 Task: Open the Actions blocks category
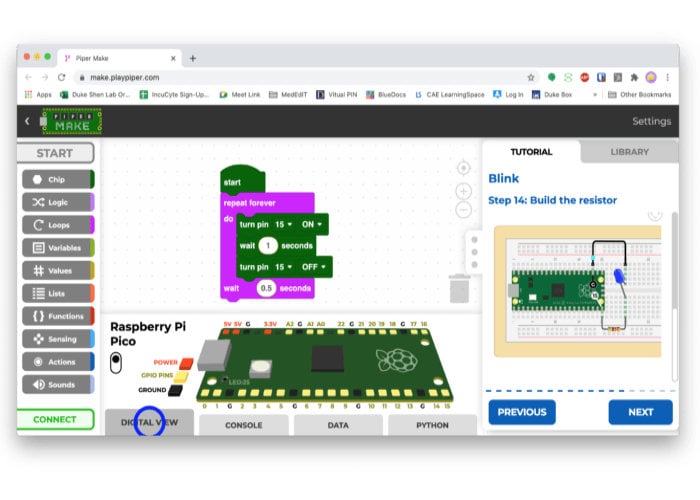[58, 362]
